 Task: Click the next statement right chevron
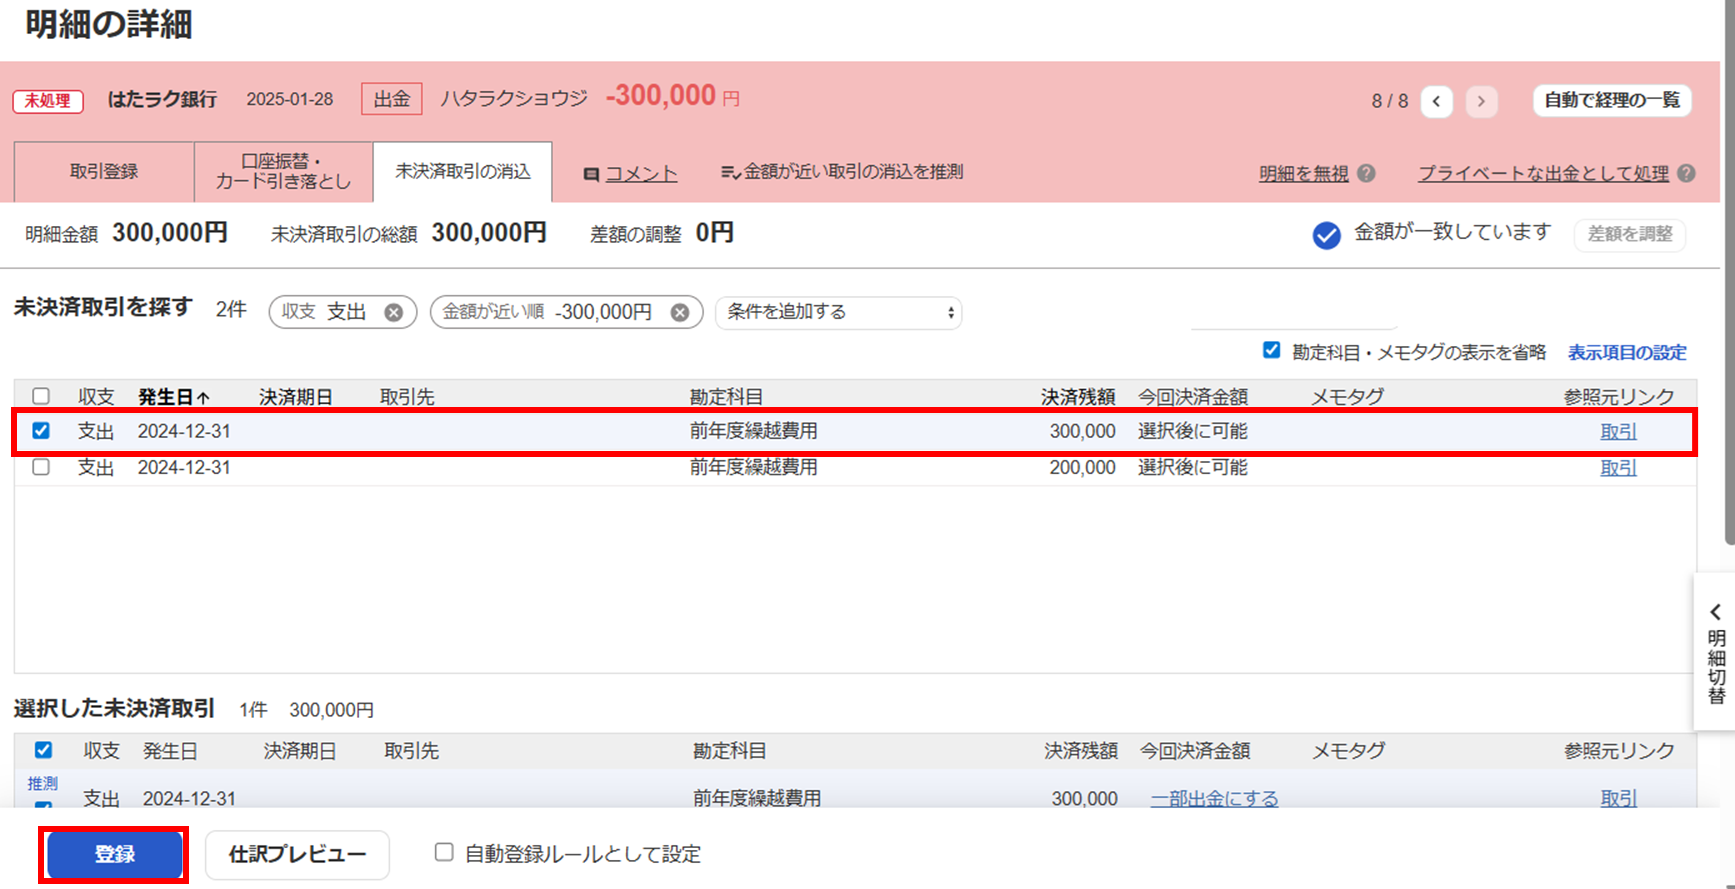(x=1481, y=101)
